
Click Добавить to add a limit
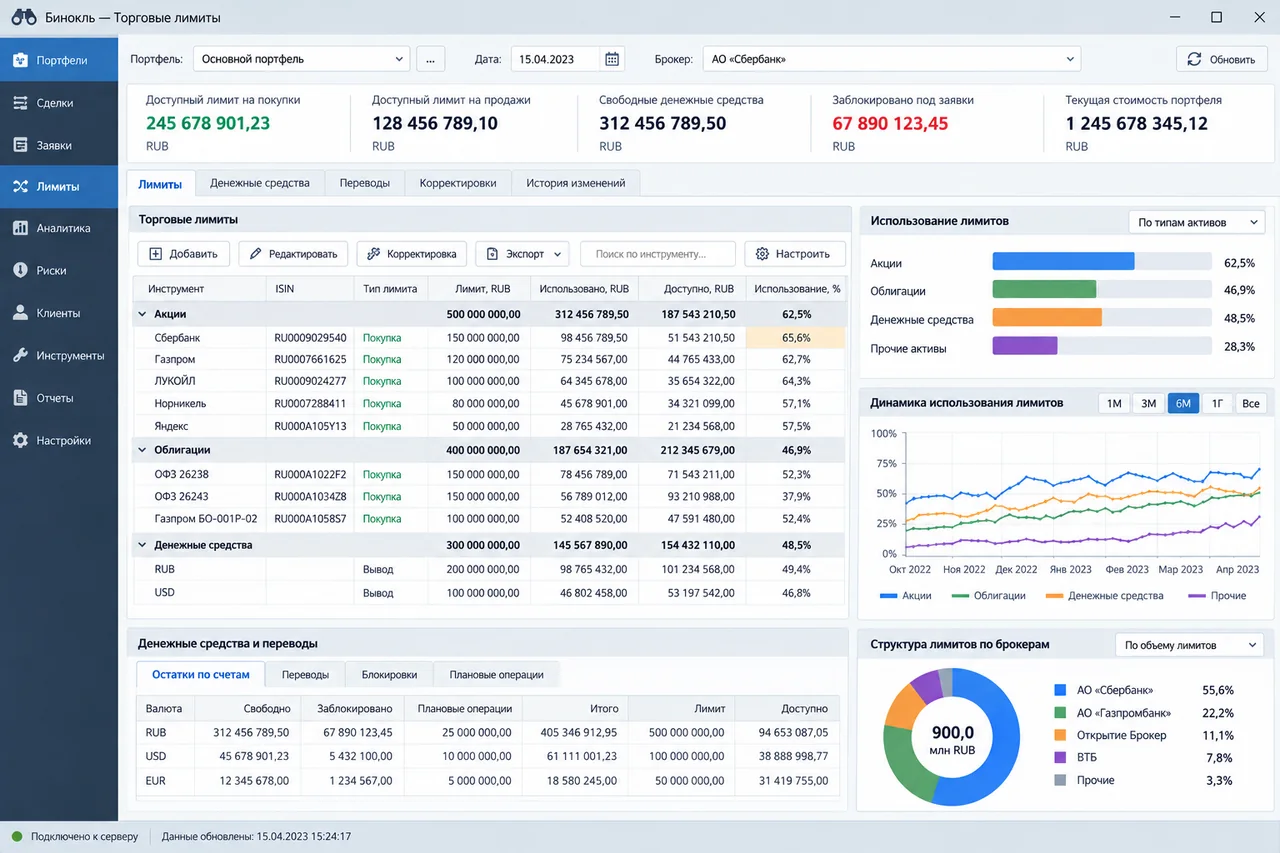point(184,254)
